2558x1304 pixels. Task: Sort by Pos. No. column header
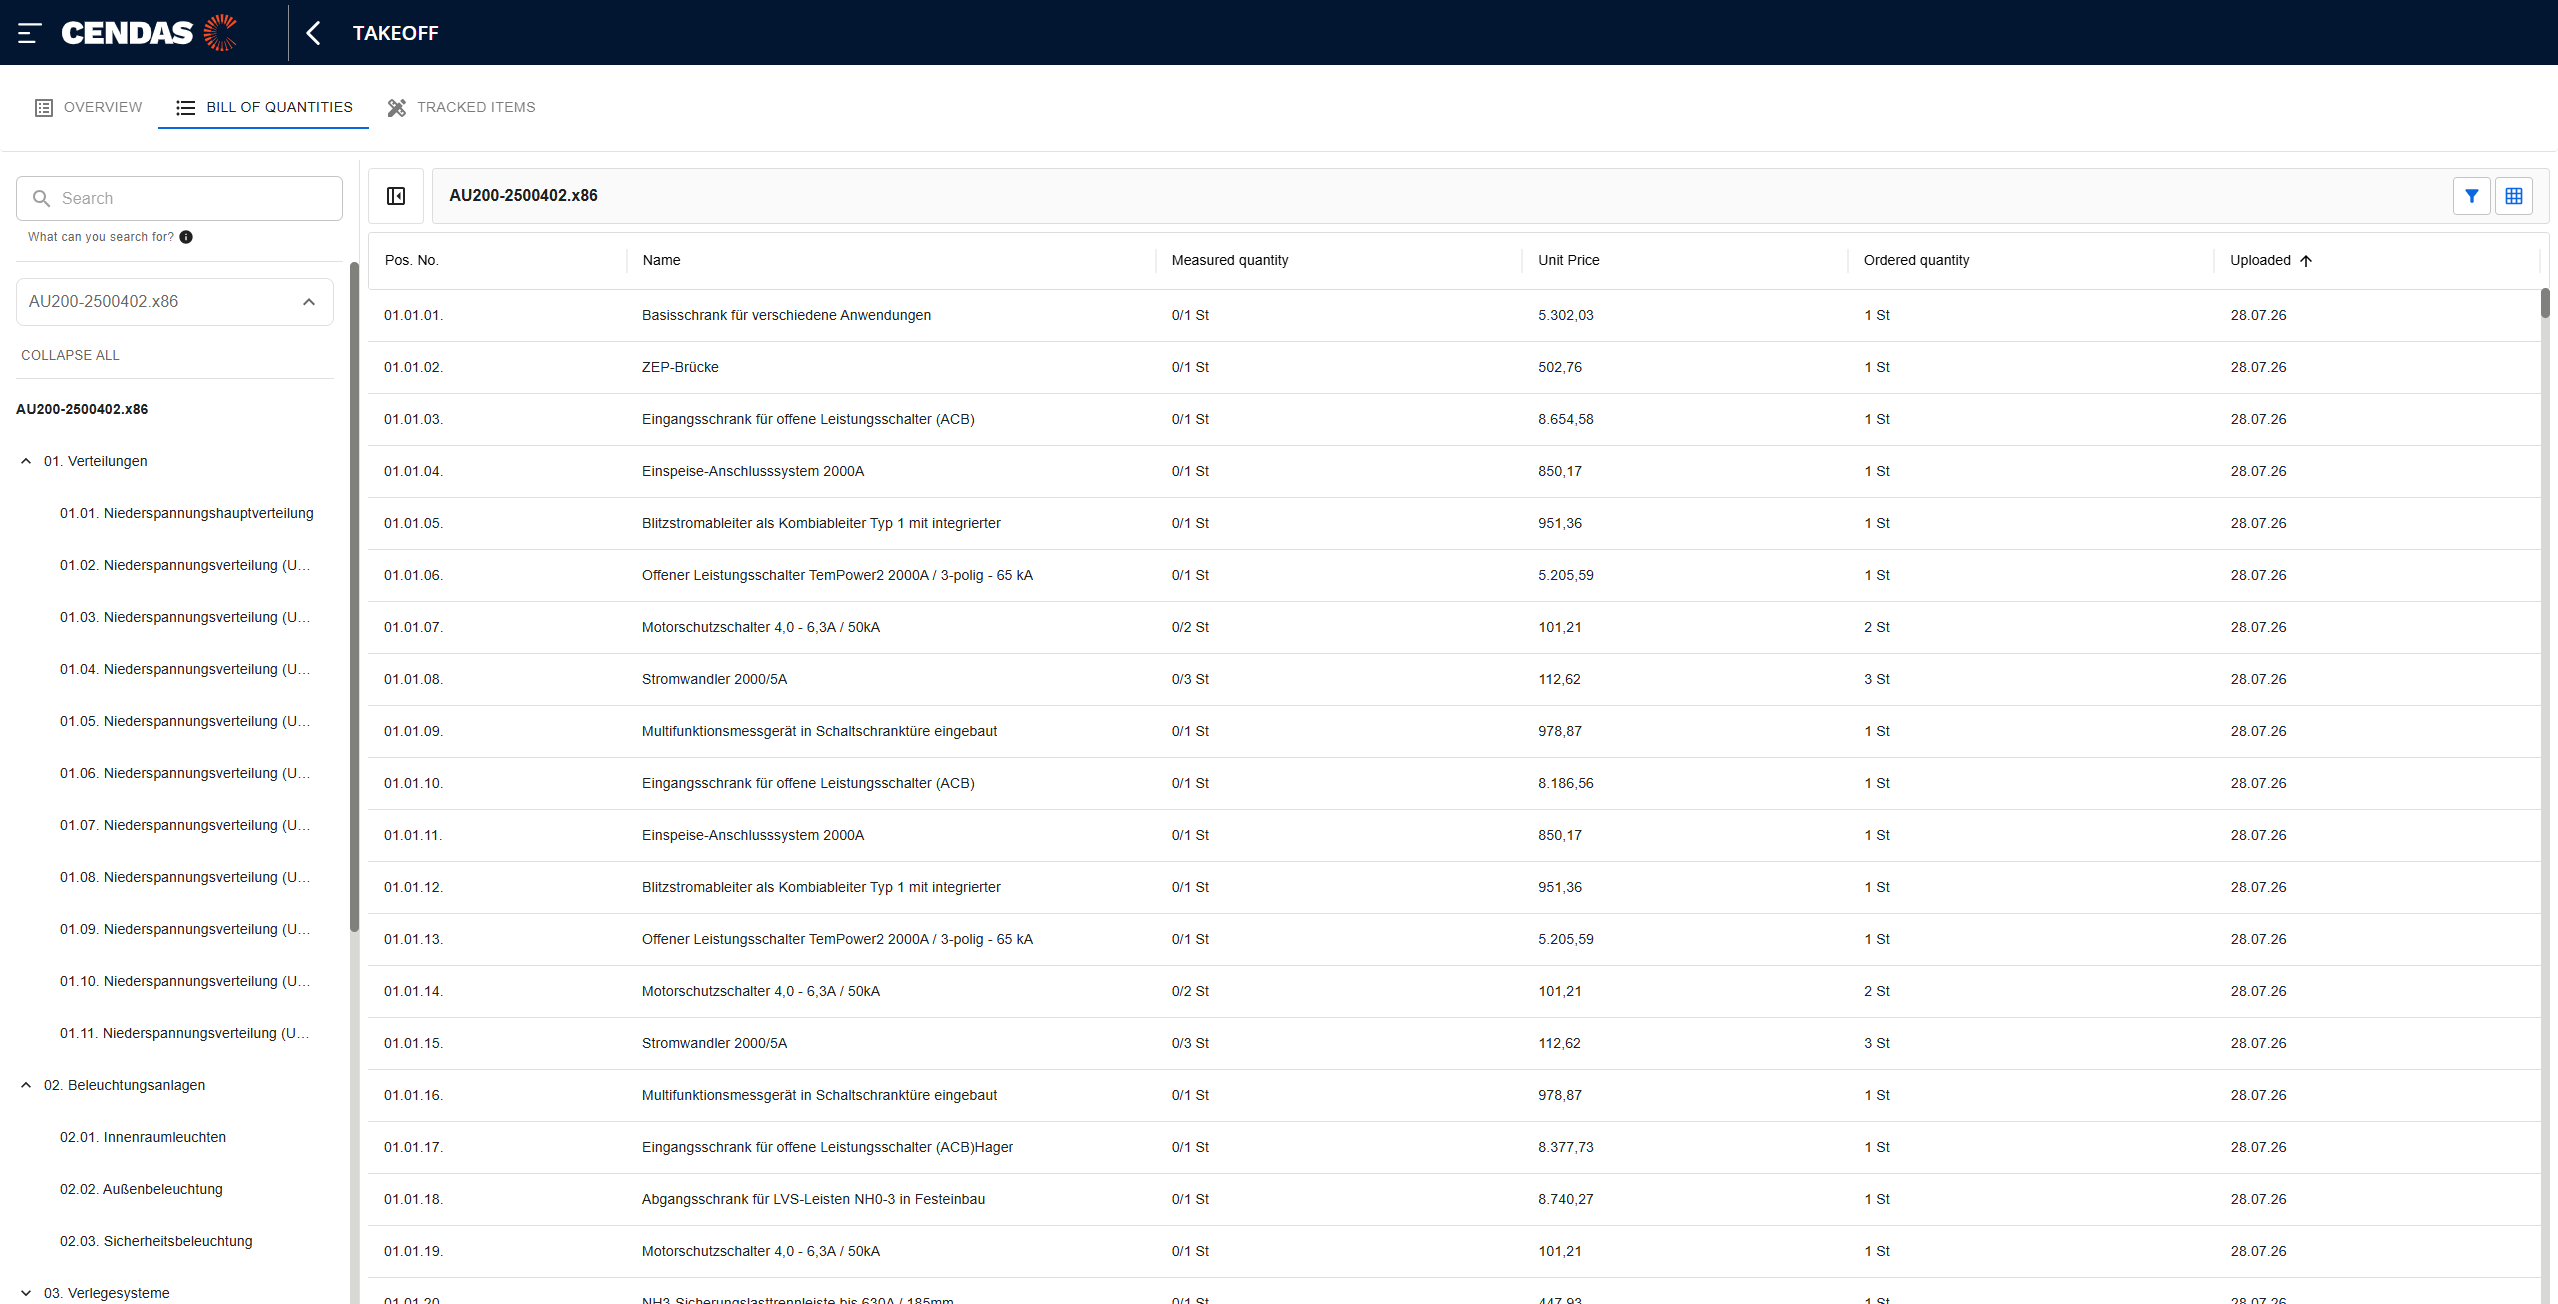click(x=412, y=260)
